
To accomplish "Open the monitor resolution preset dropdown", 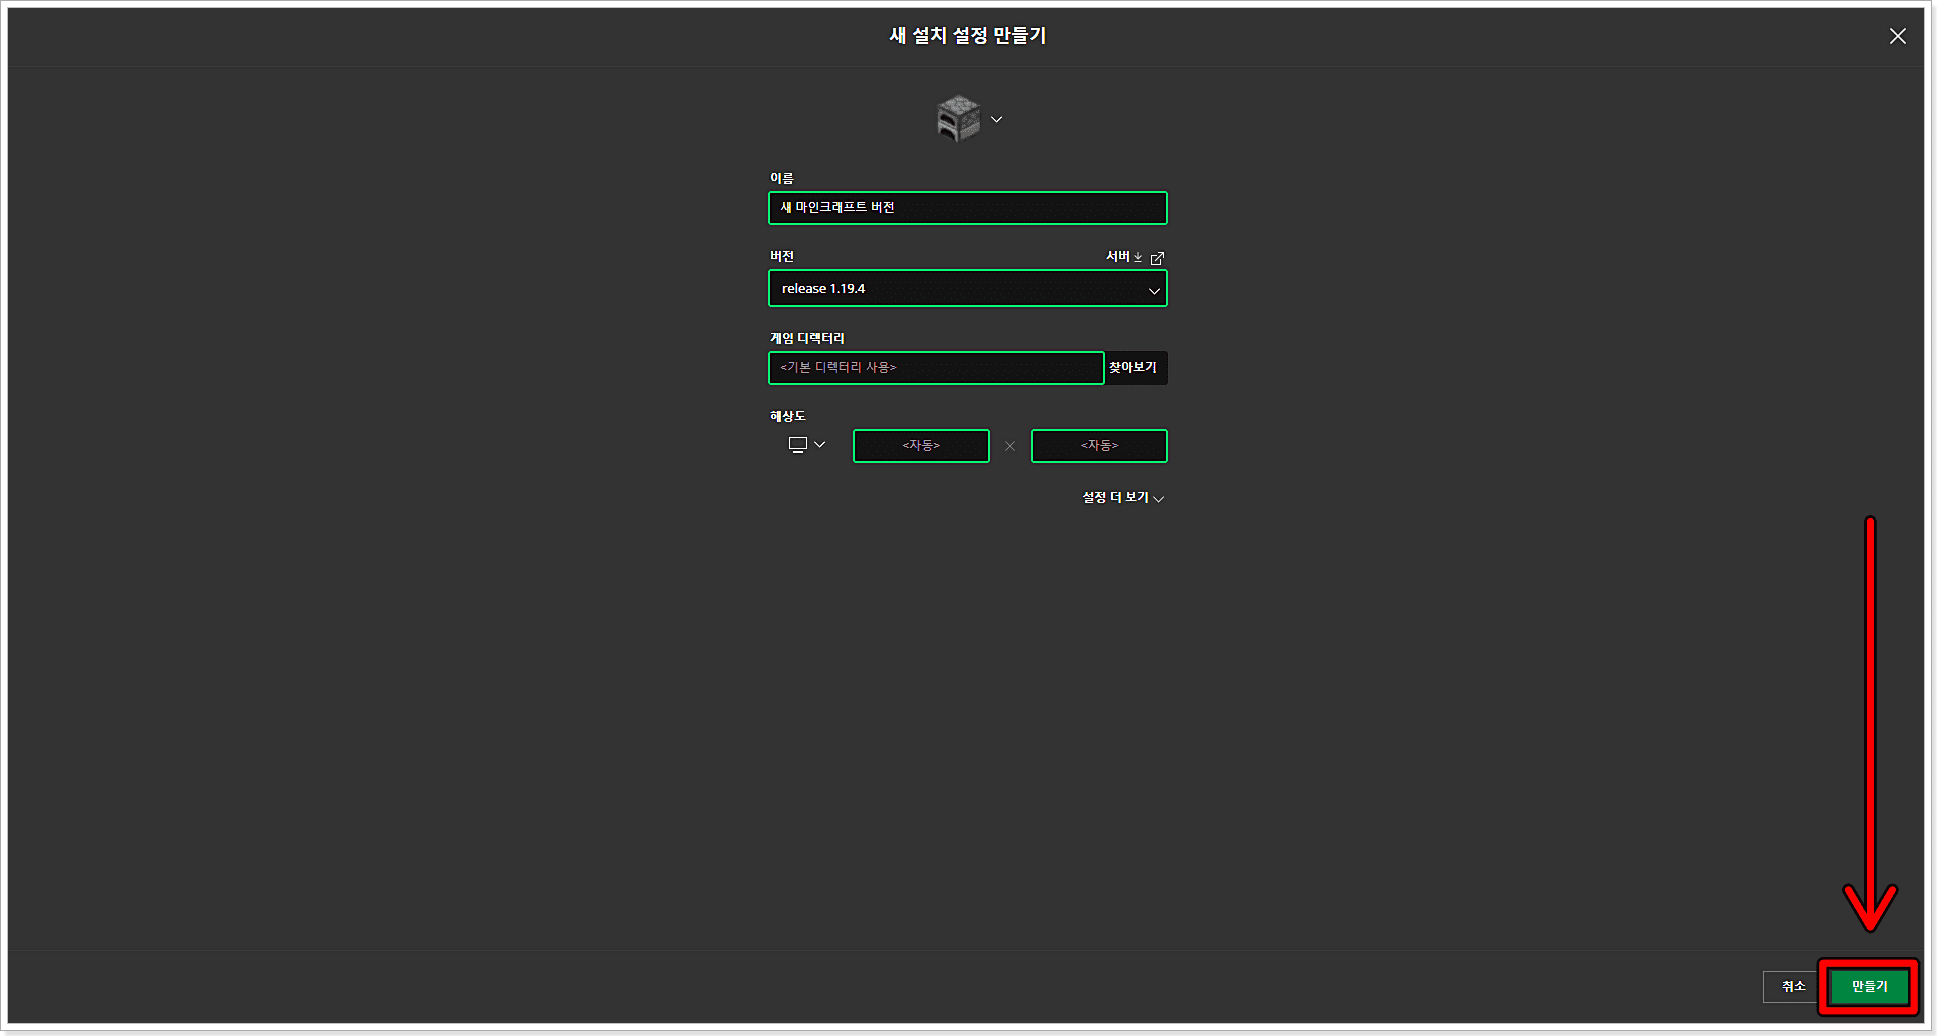I will pos(807,445).
